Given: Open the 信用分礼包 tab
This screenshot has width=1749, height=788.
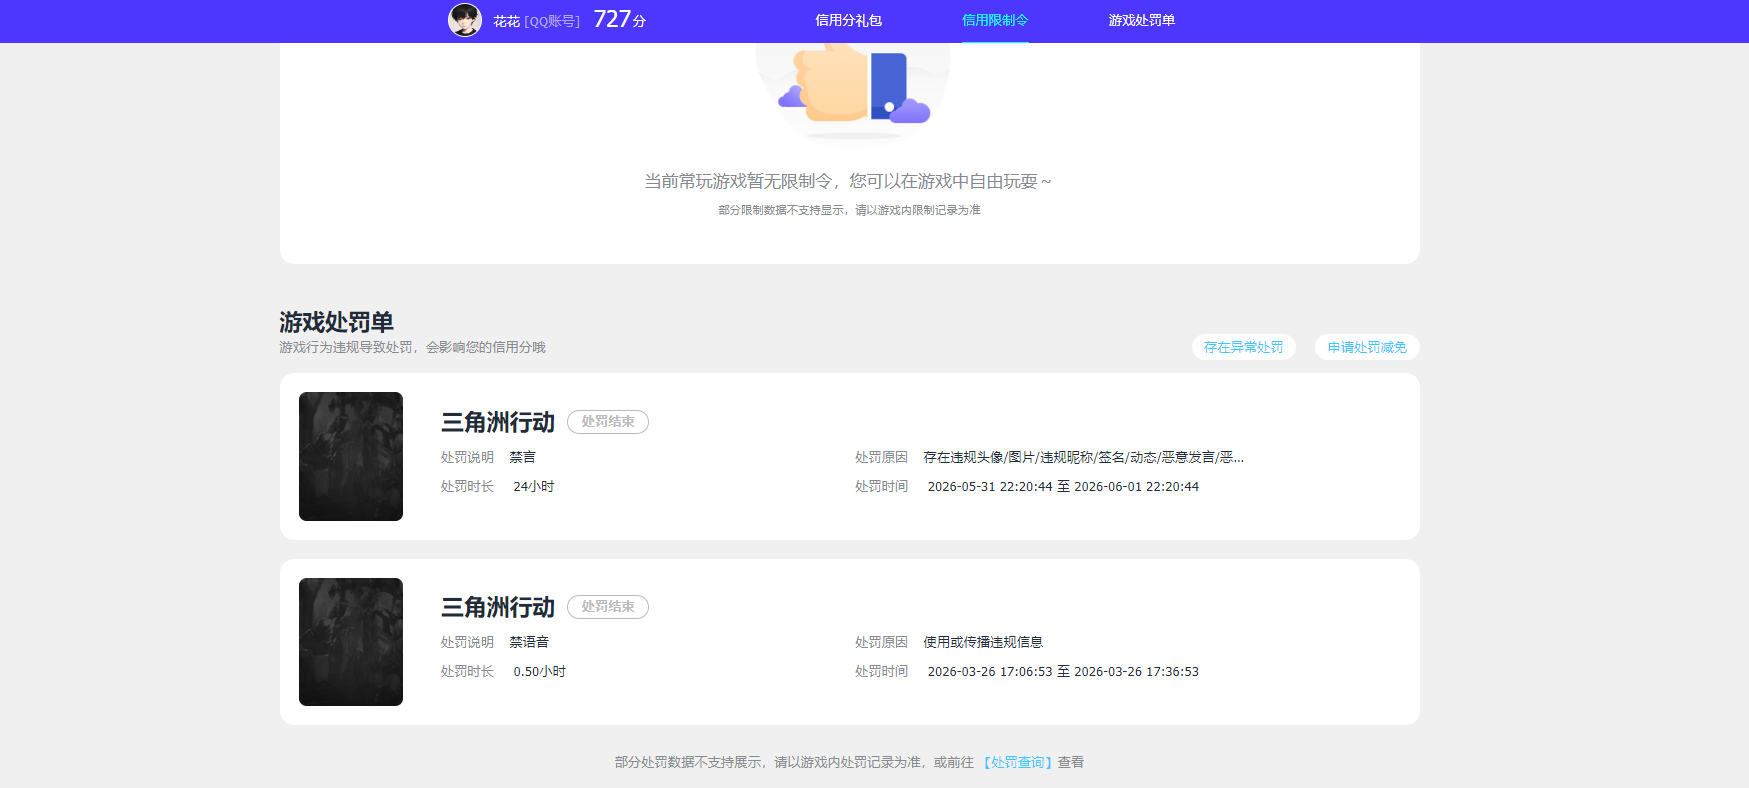Looking at the screenshot, I should click(848, 20).
